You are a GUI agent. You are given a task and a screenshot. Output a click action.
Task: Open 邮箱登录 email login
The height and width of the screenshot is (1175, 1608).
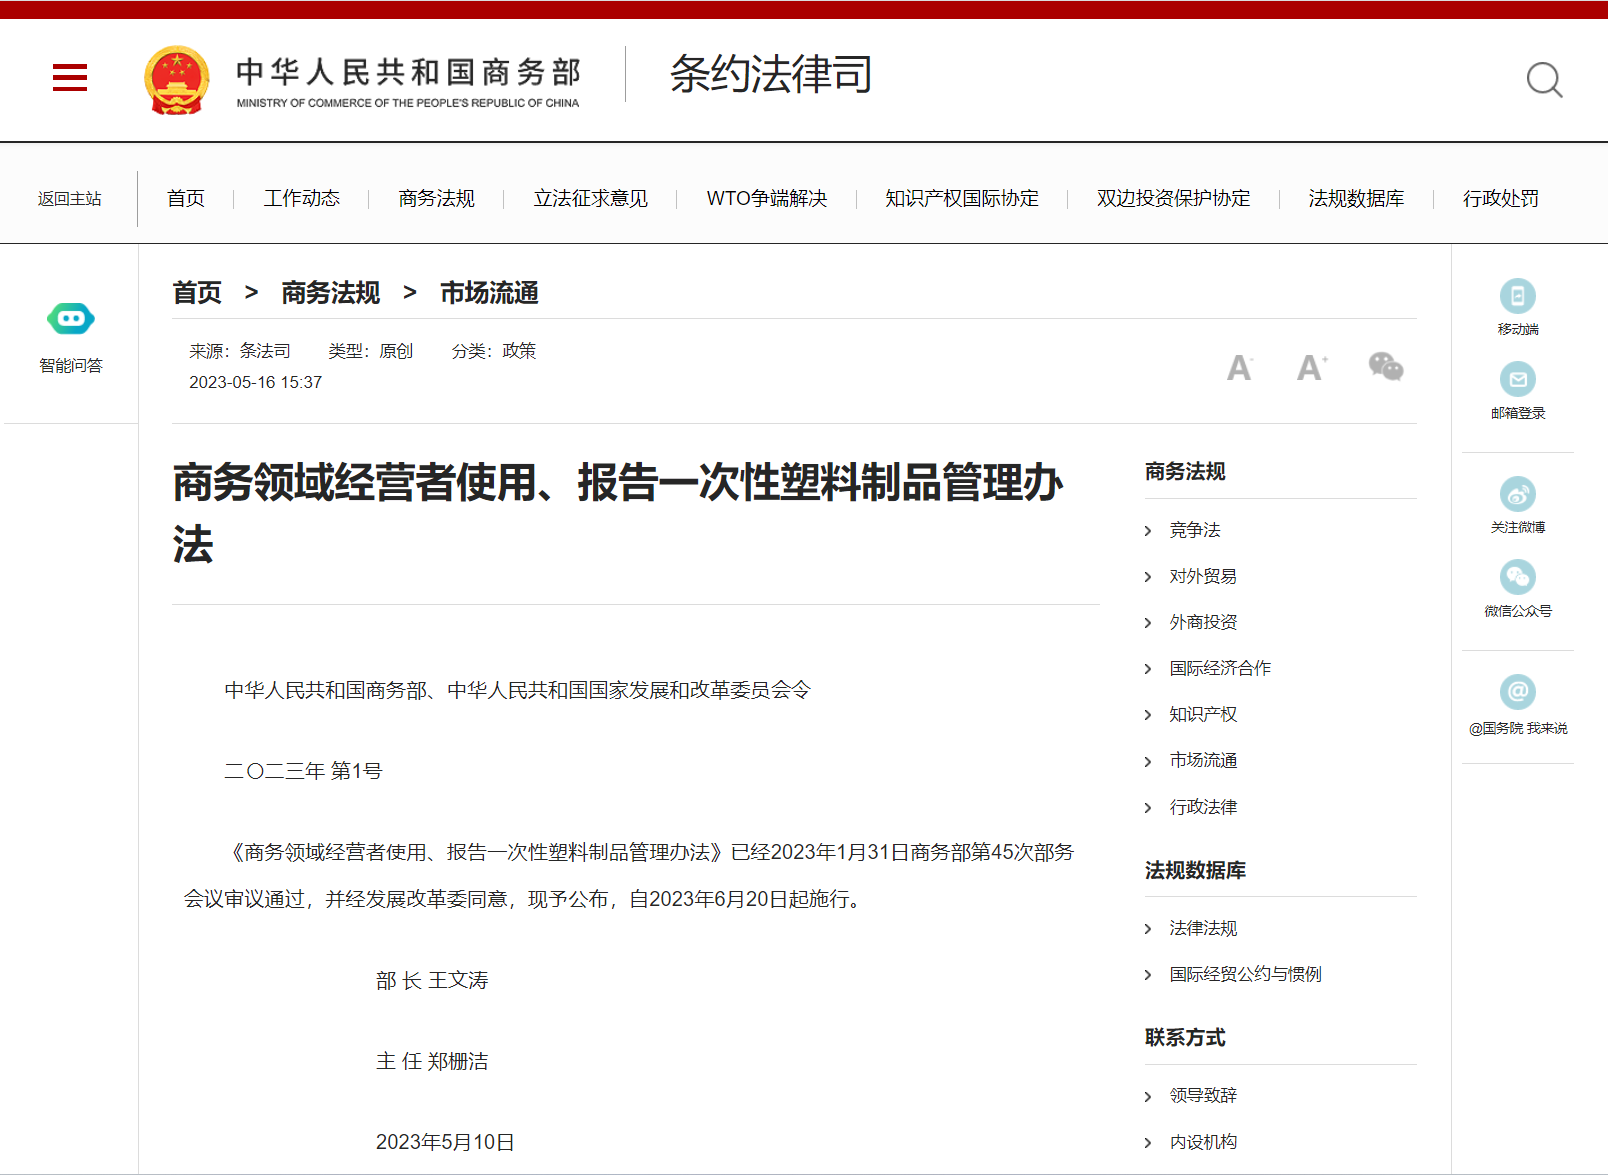1518,379
